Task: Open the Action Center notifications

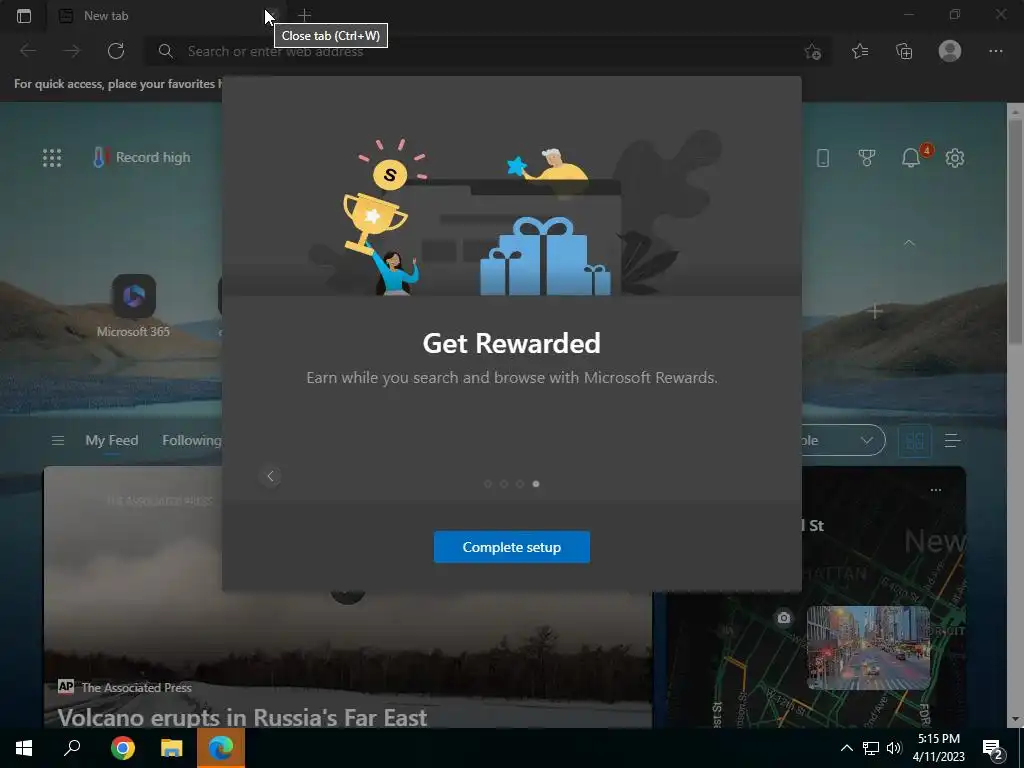Action: pos(993,748)
